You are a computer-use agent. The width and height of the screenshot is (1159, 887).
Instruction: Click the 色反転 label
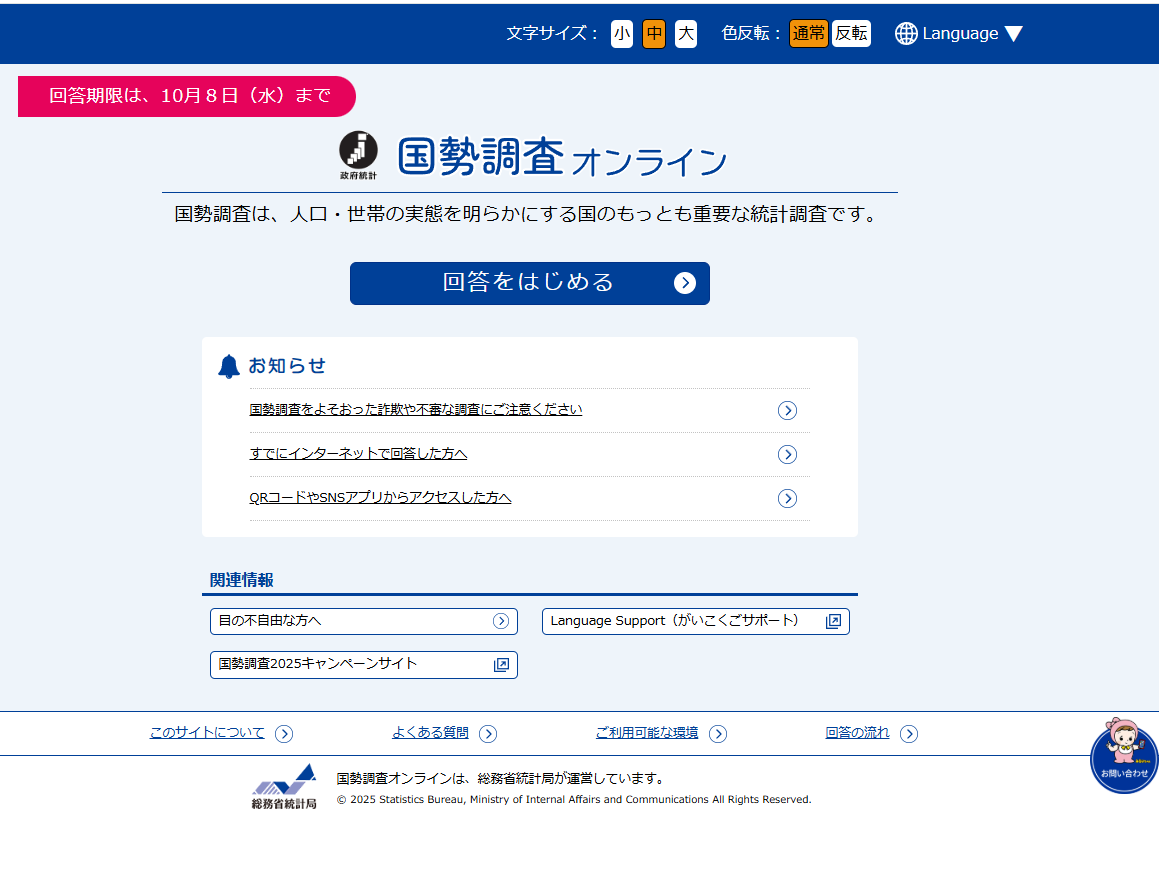[751, 34]
